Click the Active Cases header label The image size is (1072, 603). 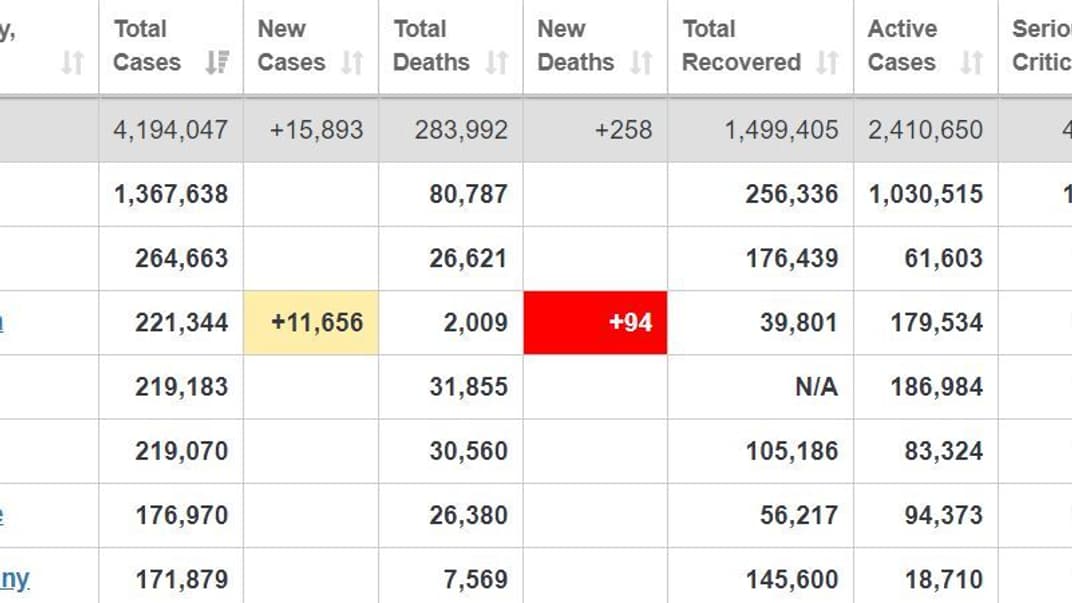pyautogui.click(x=902, y=46)
